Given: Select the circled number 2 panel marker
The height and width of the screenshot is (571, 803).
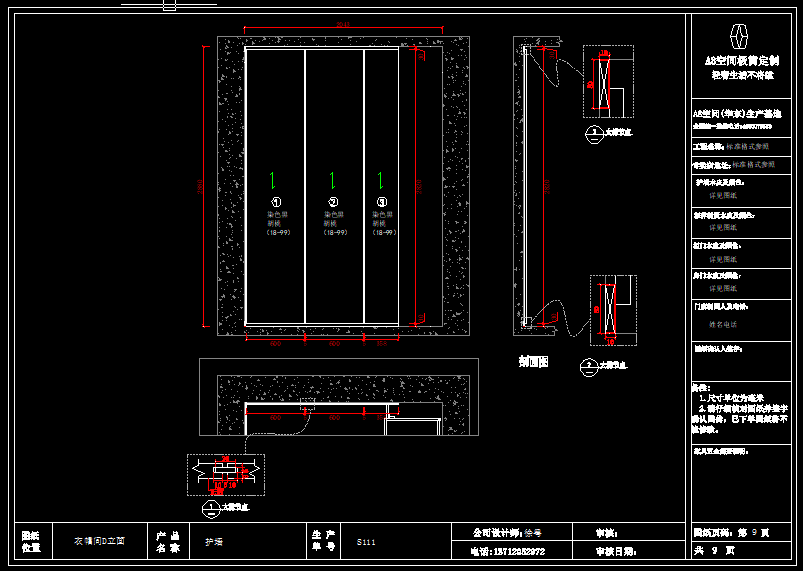Looking at the screenshot, I should point(333,202).
